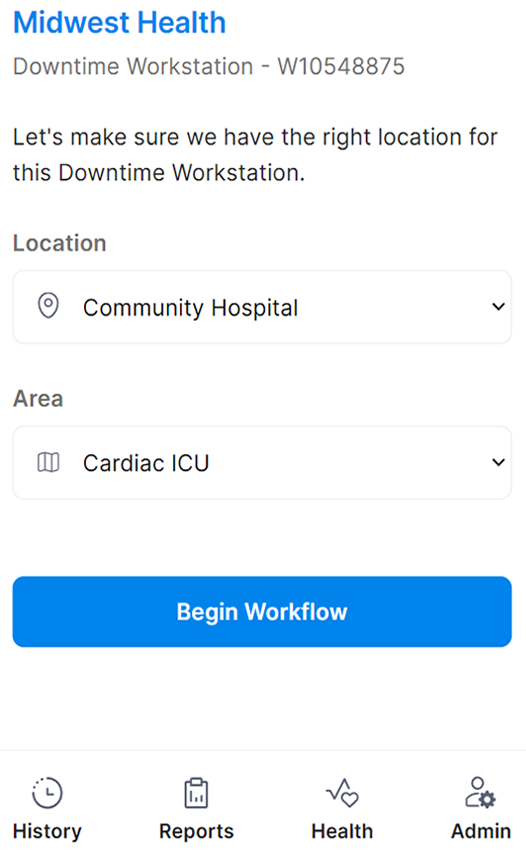Click the Begin Workflow button

click(262, 611)
